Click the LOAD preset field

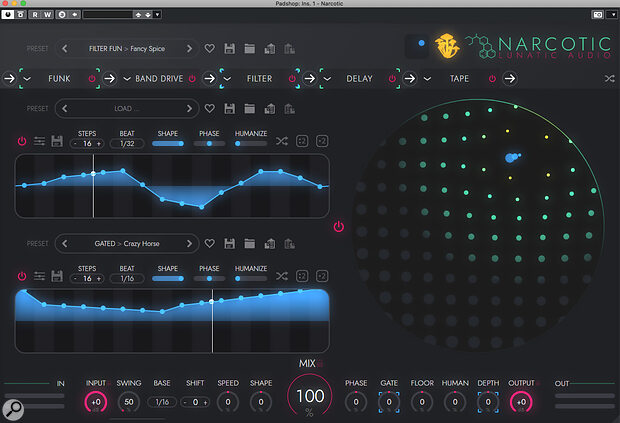click(127, 108)
